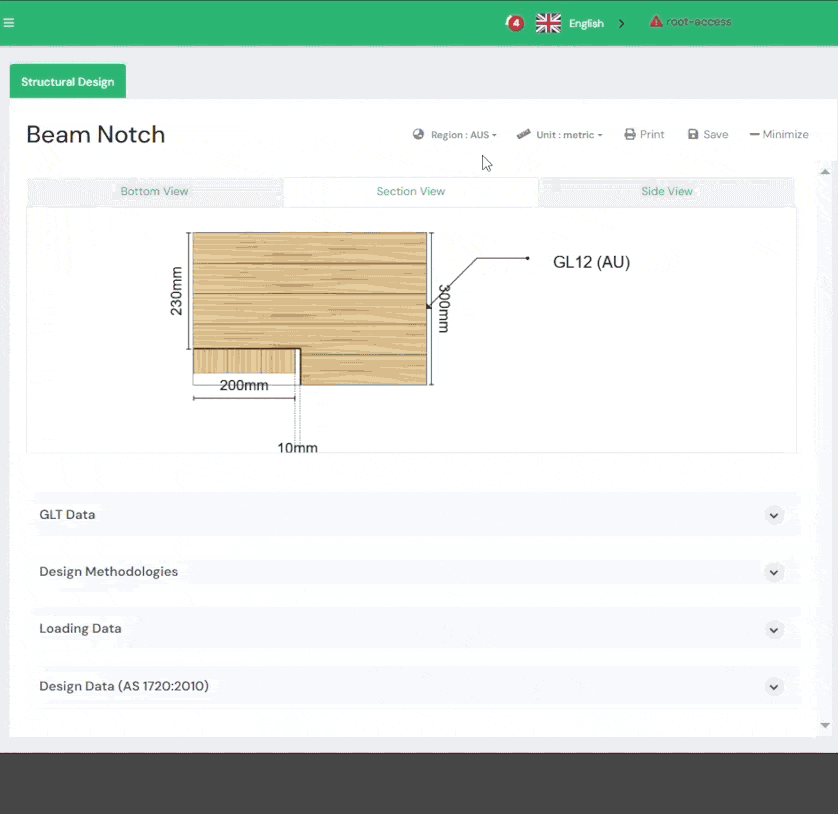
Task: Open the hamburger menu icon
Action: point(9,22)
